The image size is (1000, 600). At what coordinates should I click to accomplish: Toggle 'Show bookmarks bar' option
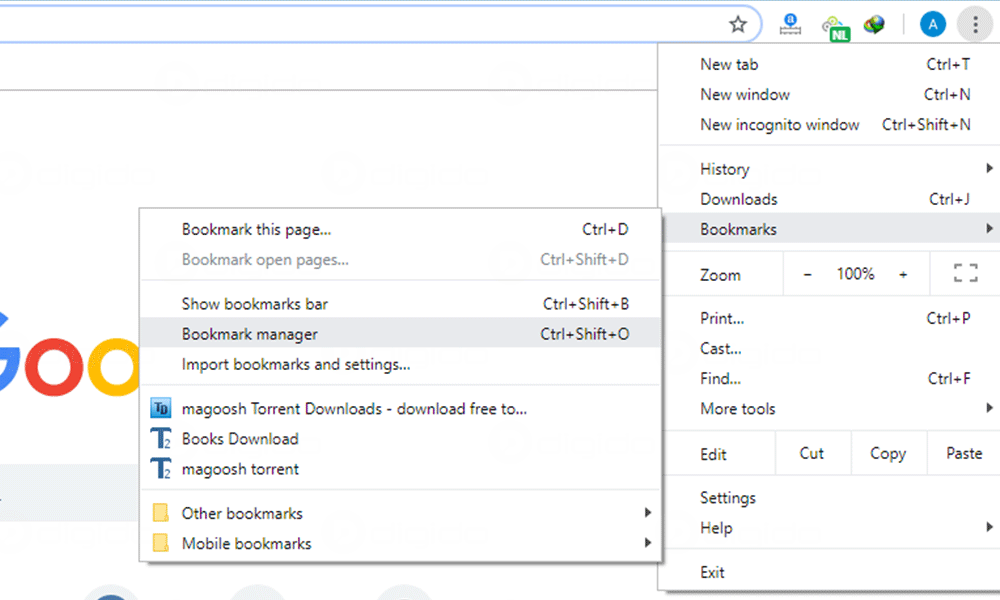click(255, 304)
